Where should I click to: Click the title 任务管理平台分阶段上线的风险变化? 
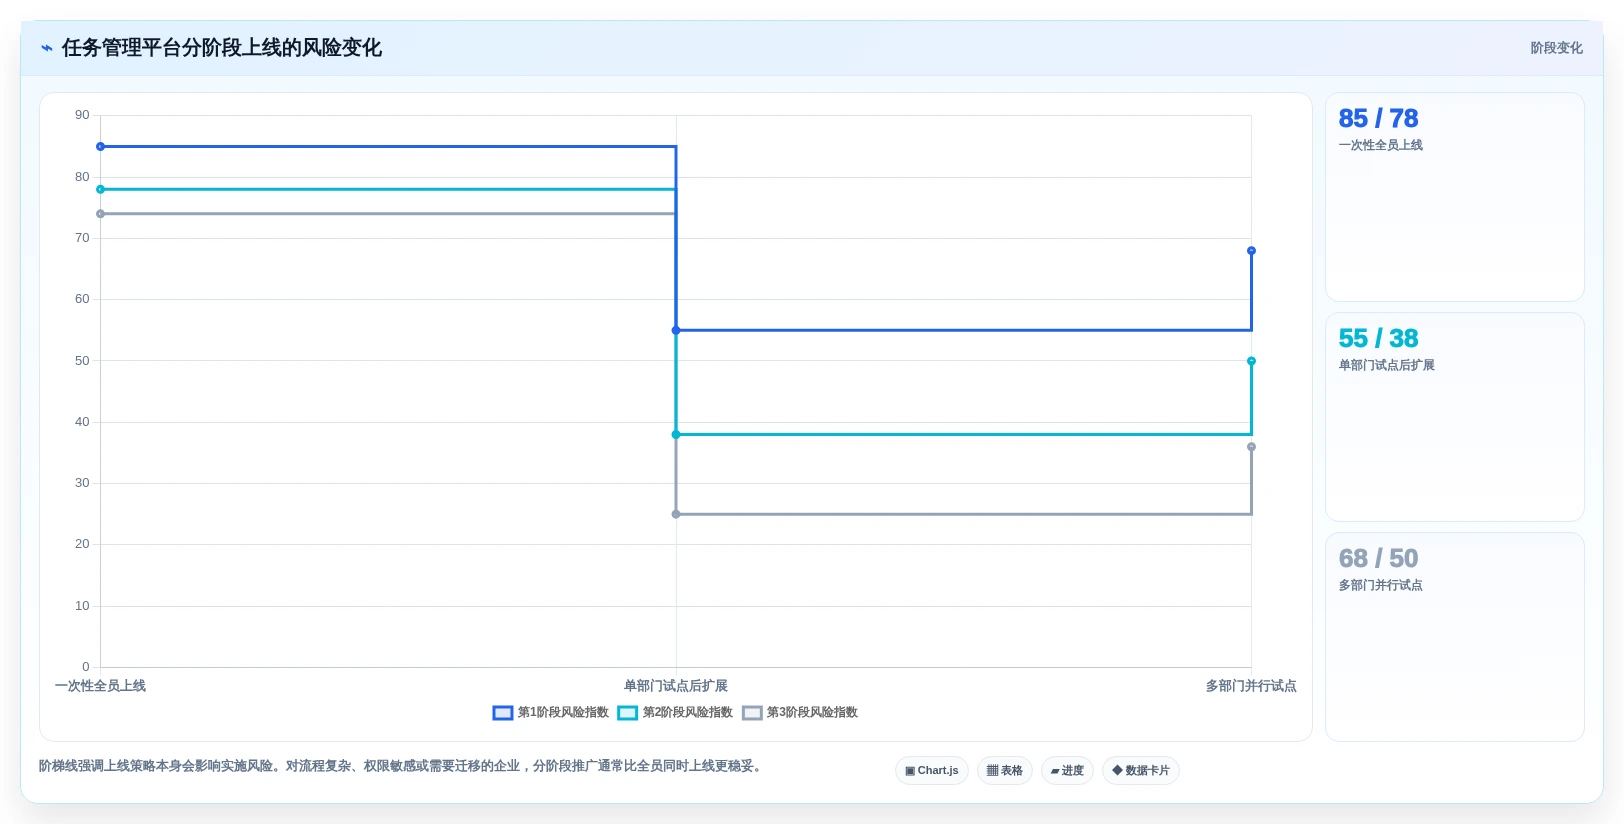tap(222, 48)
